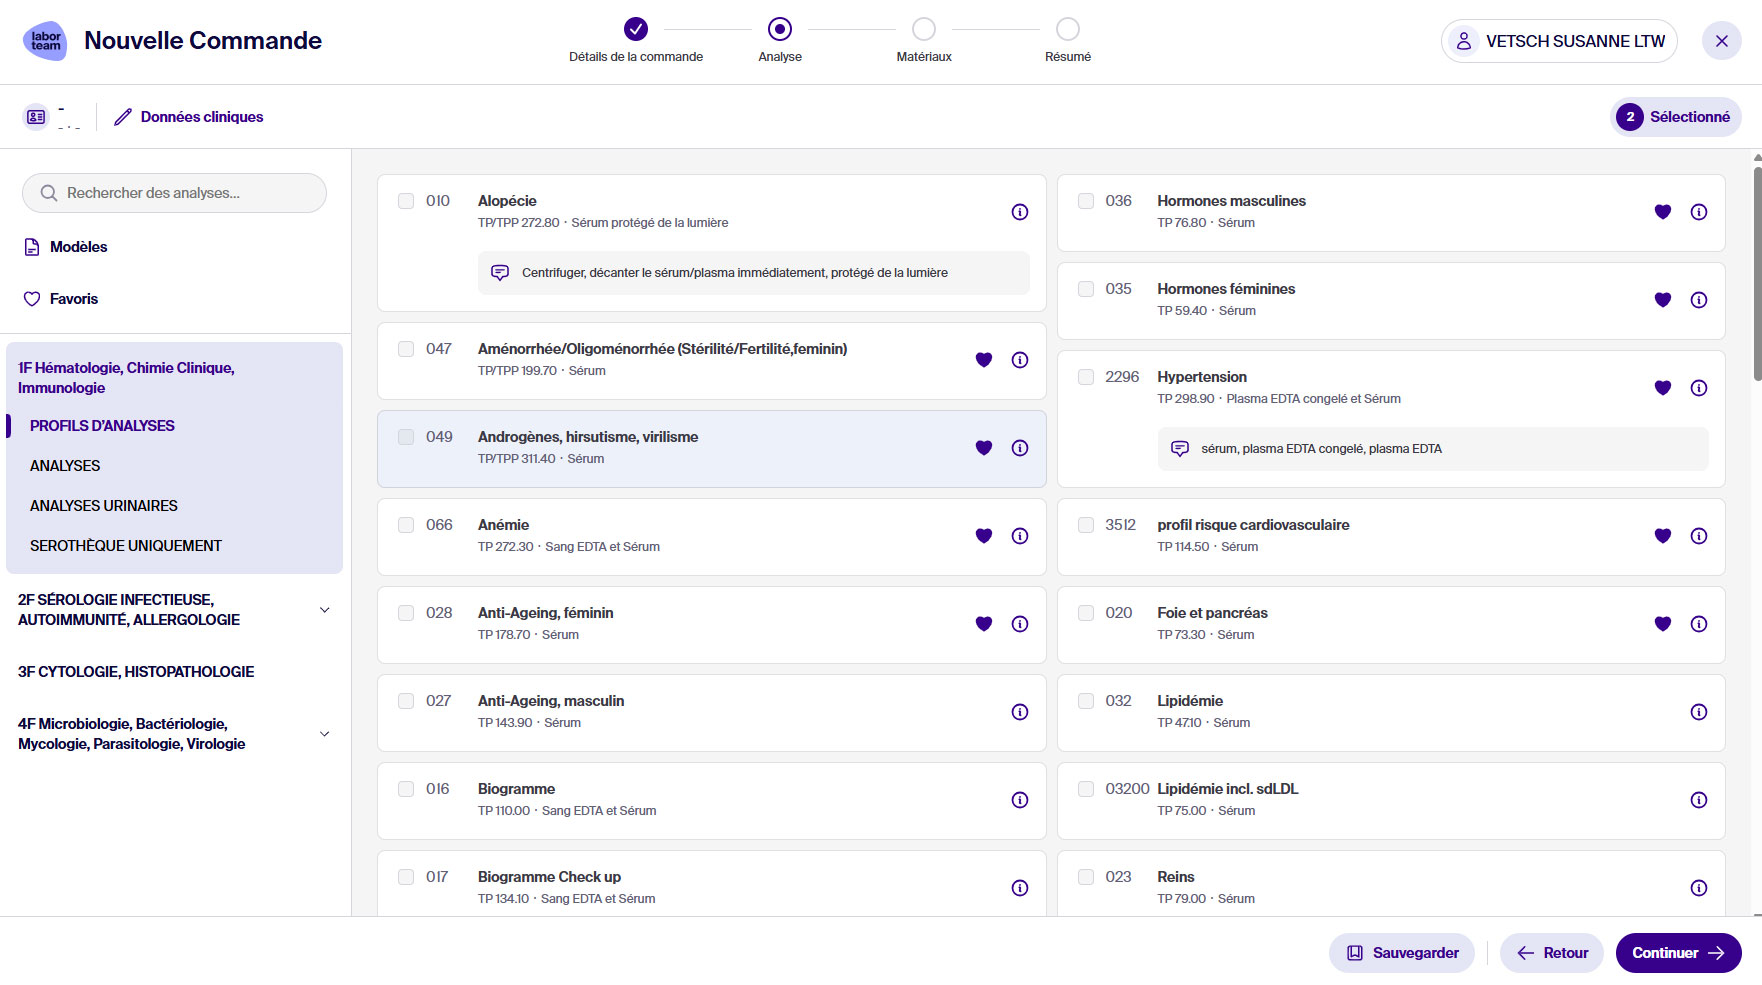Go to Favoris in sidebar
Viewport: 1762px width, 985px height.
pyautogui.click(x=74, y=299)
